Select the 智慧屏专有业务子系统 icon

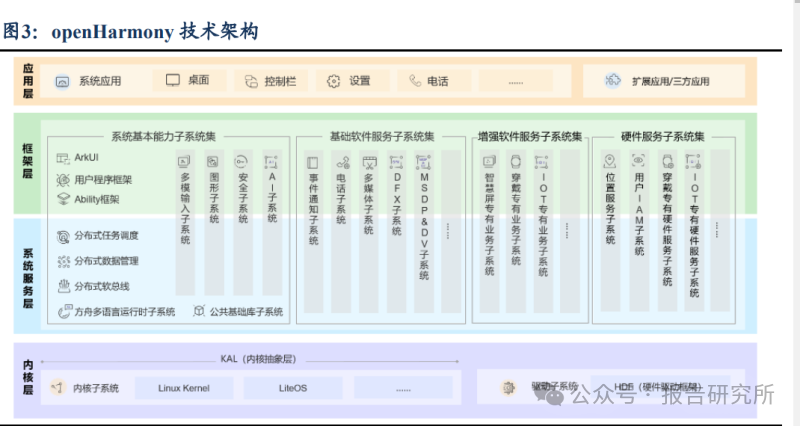(490, 162)
